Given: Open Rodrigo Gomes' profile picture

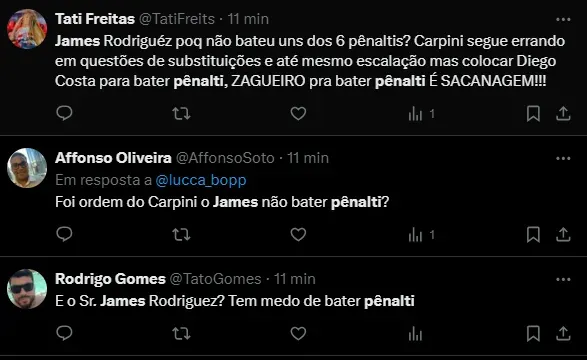Looking at the screenshot, I should 27,289.
